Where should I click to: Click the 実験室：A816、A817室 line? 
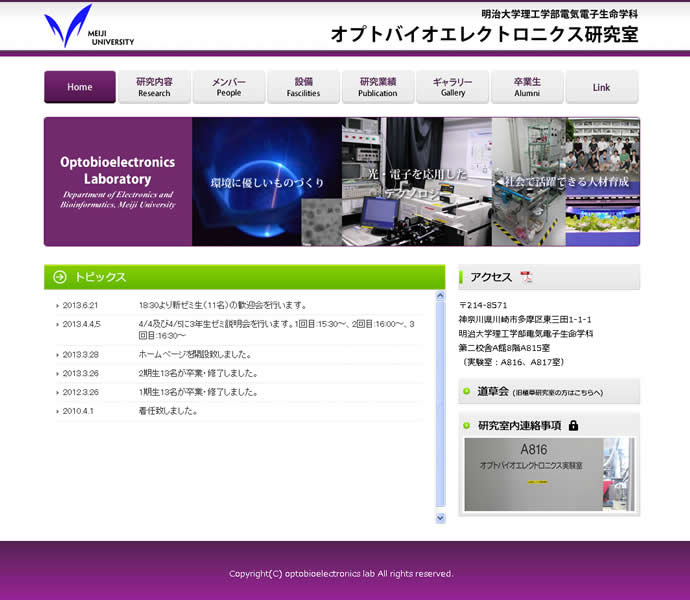coord(513,362)
